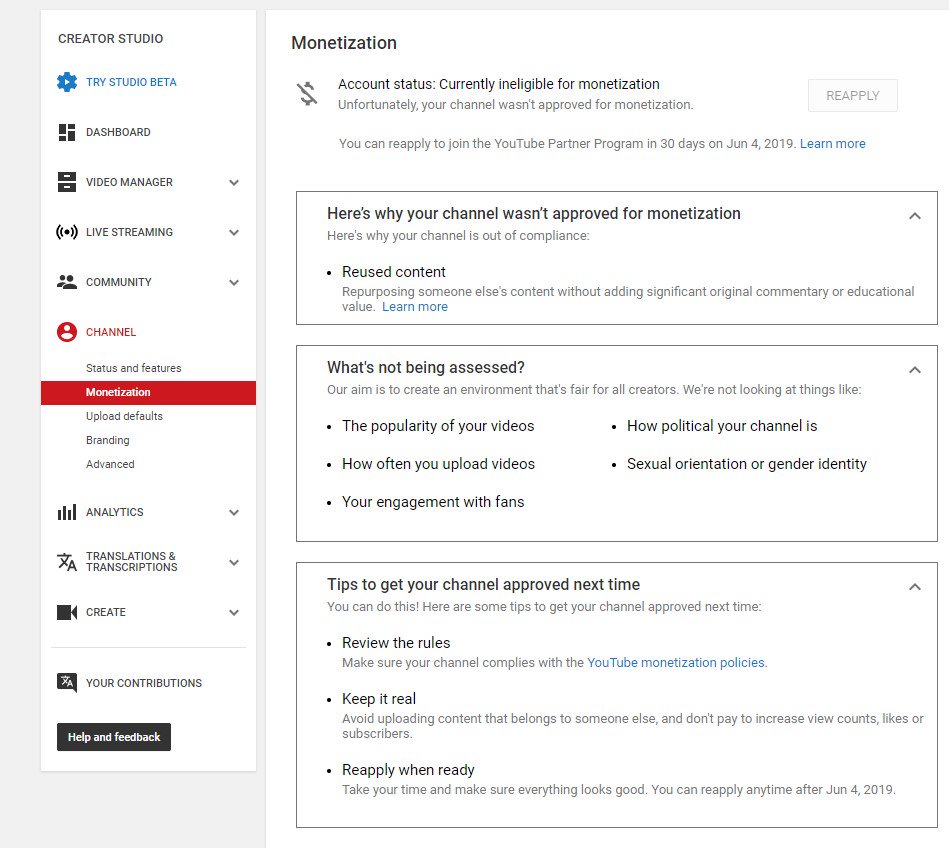Click the REAPPLY button
This screenshot has width=949, height=848.
click(852, 96)
